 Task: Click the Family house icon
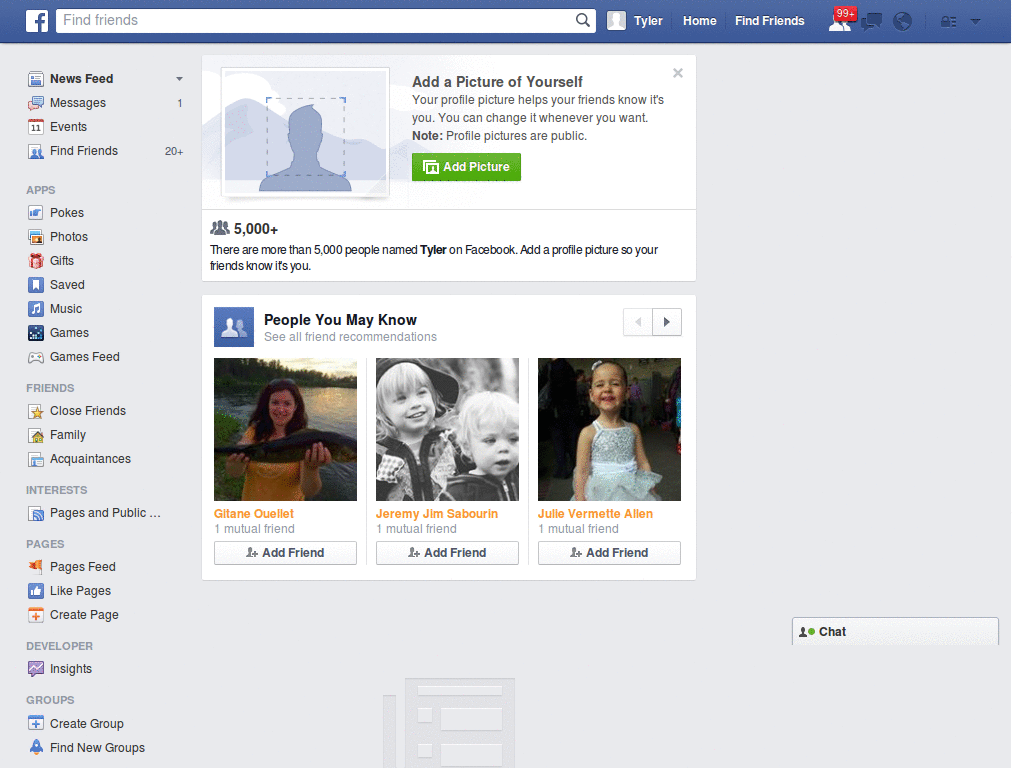click(x=36, y=436)
